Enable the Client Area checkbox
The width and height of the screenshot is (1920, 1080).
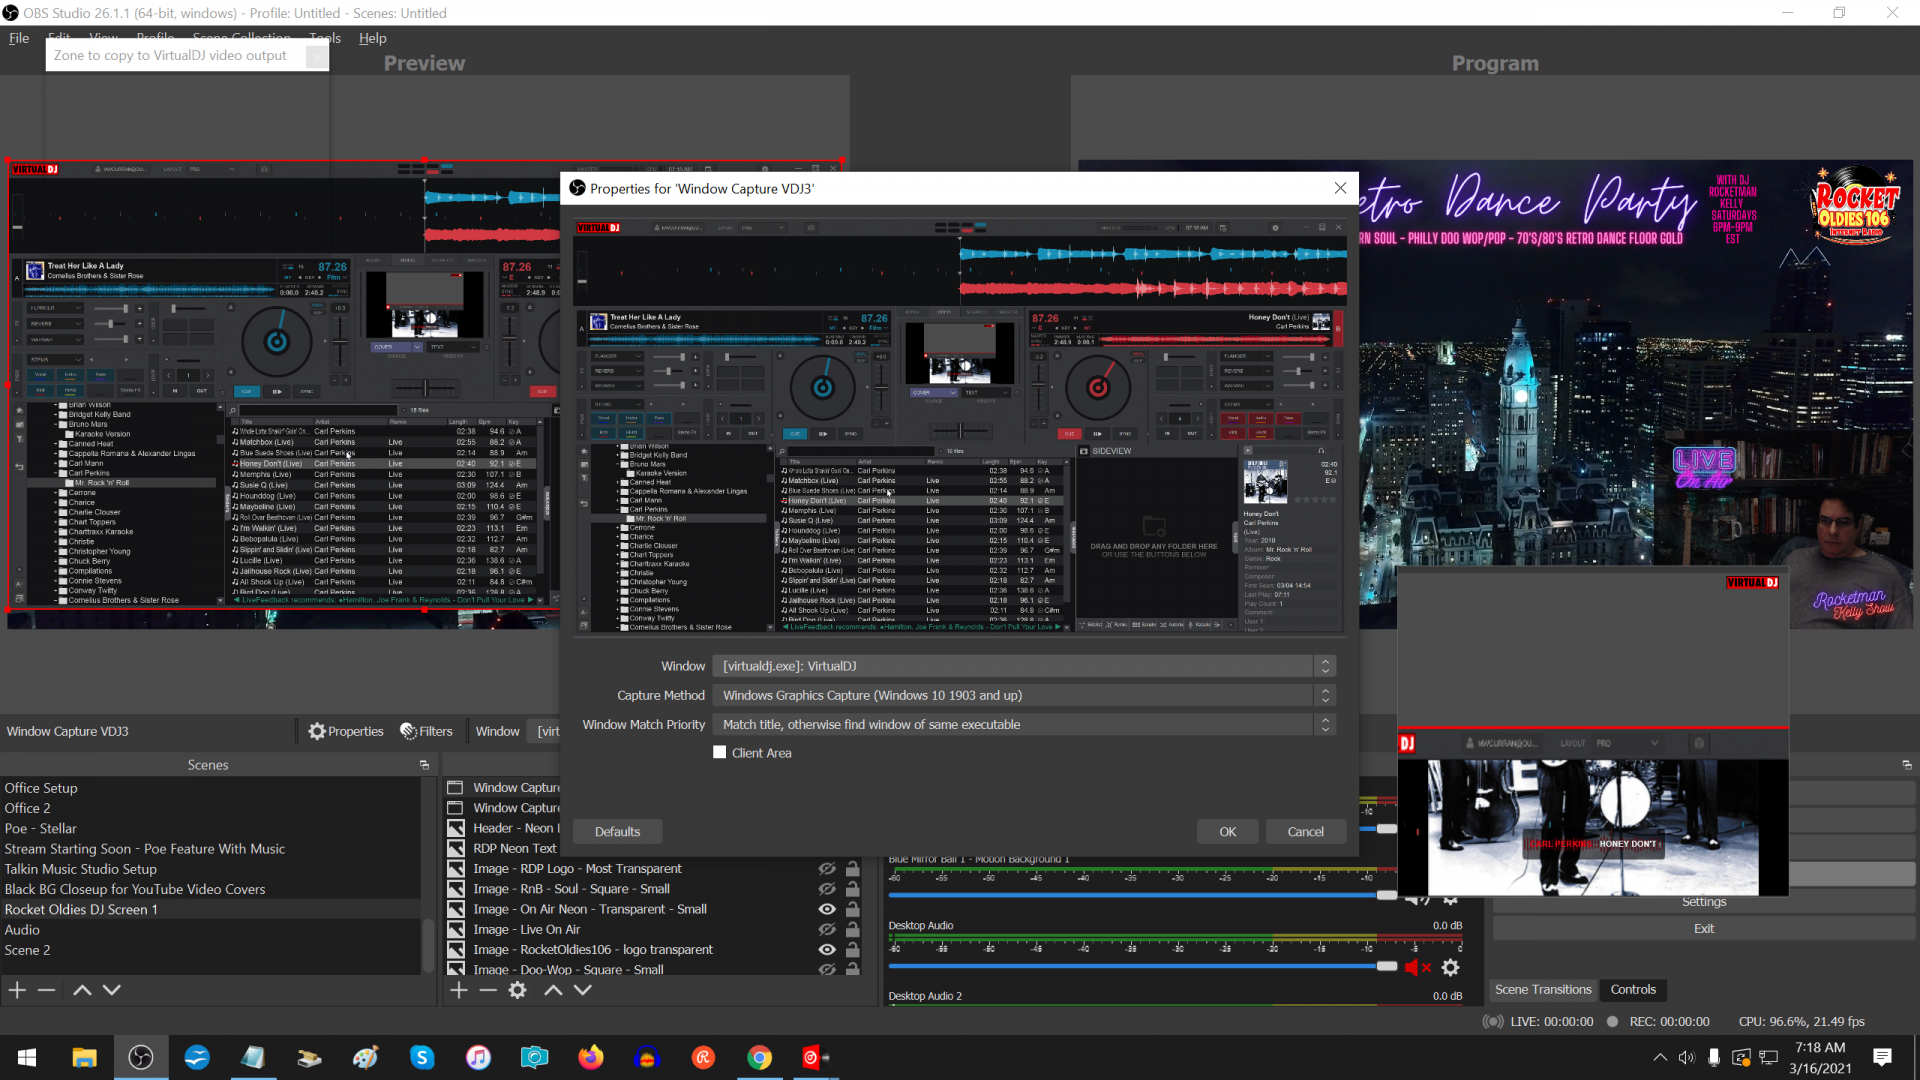(719, 752)
